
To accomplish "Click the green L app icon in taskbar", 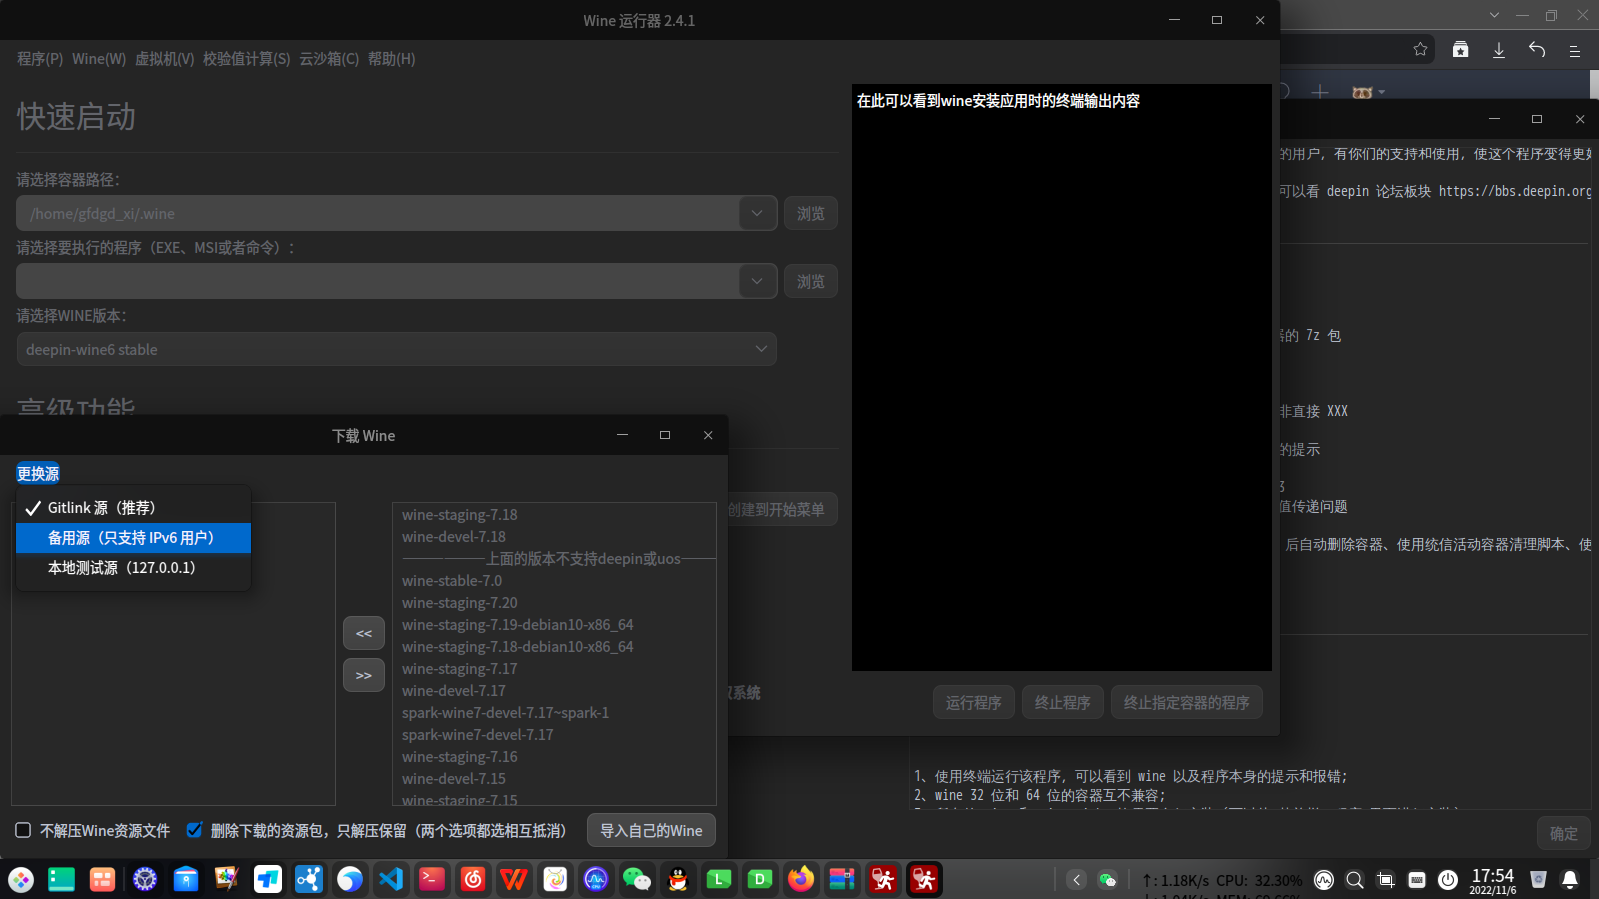I will click(x=719, y=880).
